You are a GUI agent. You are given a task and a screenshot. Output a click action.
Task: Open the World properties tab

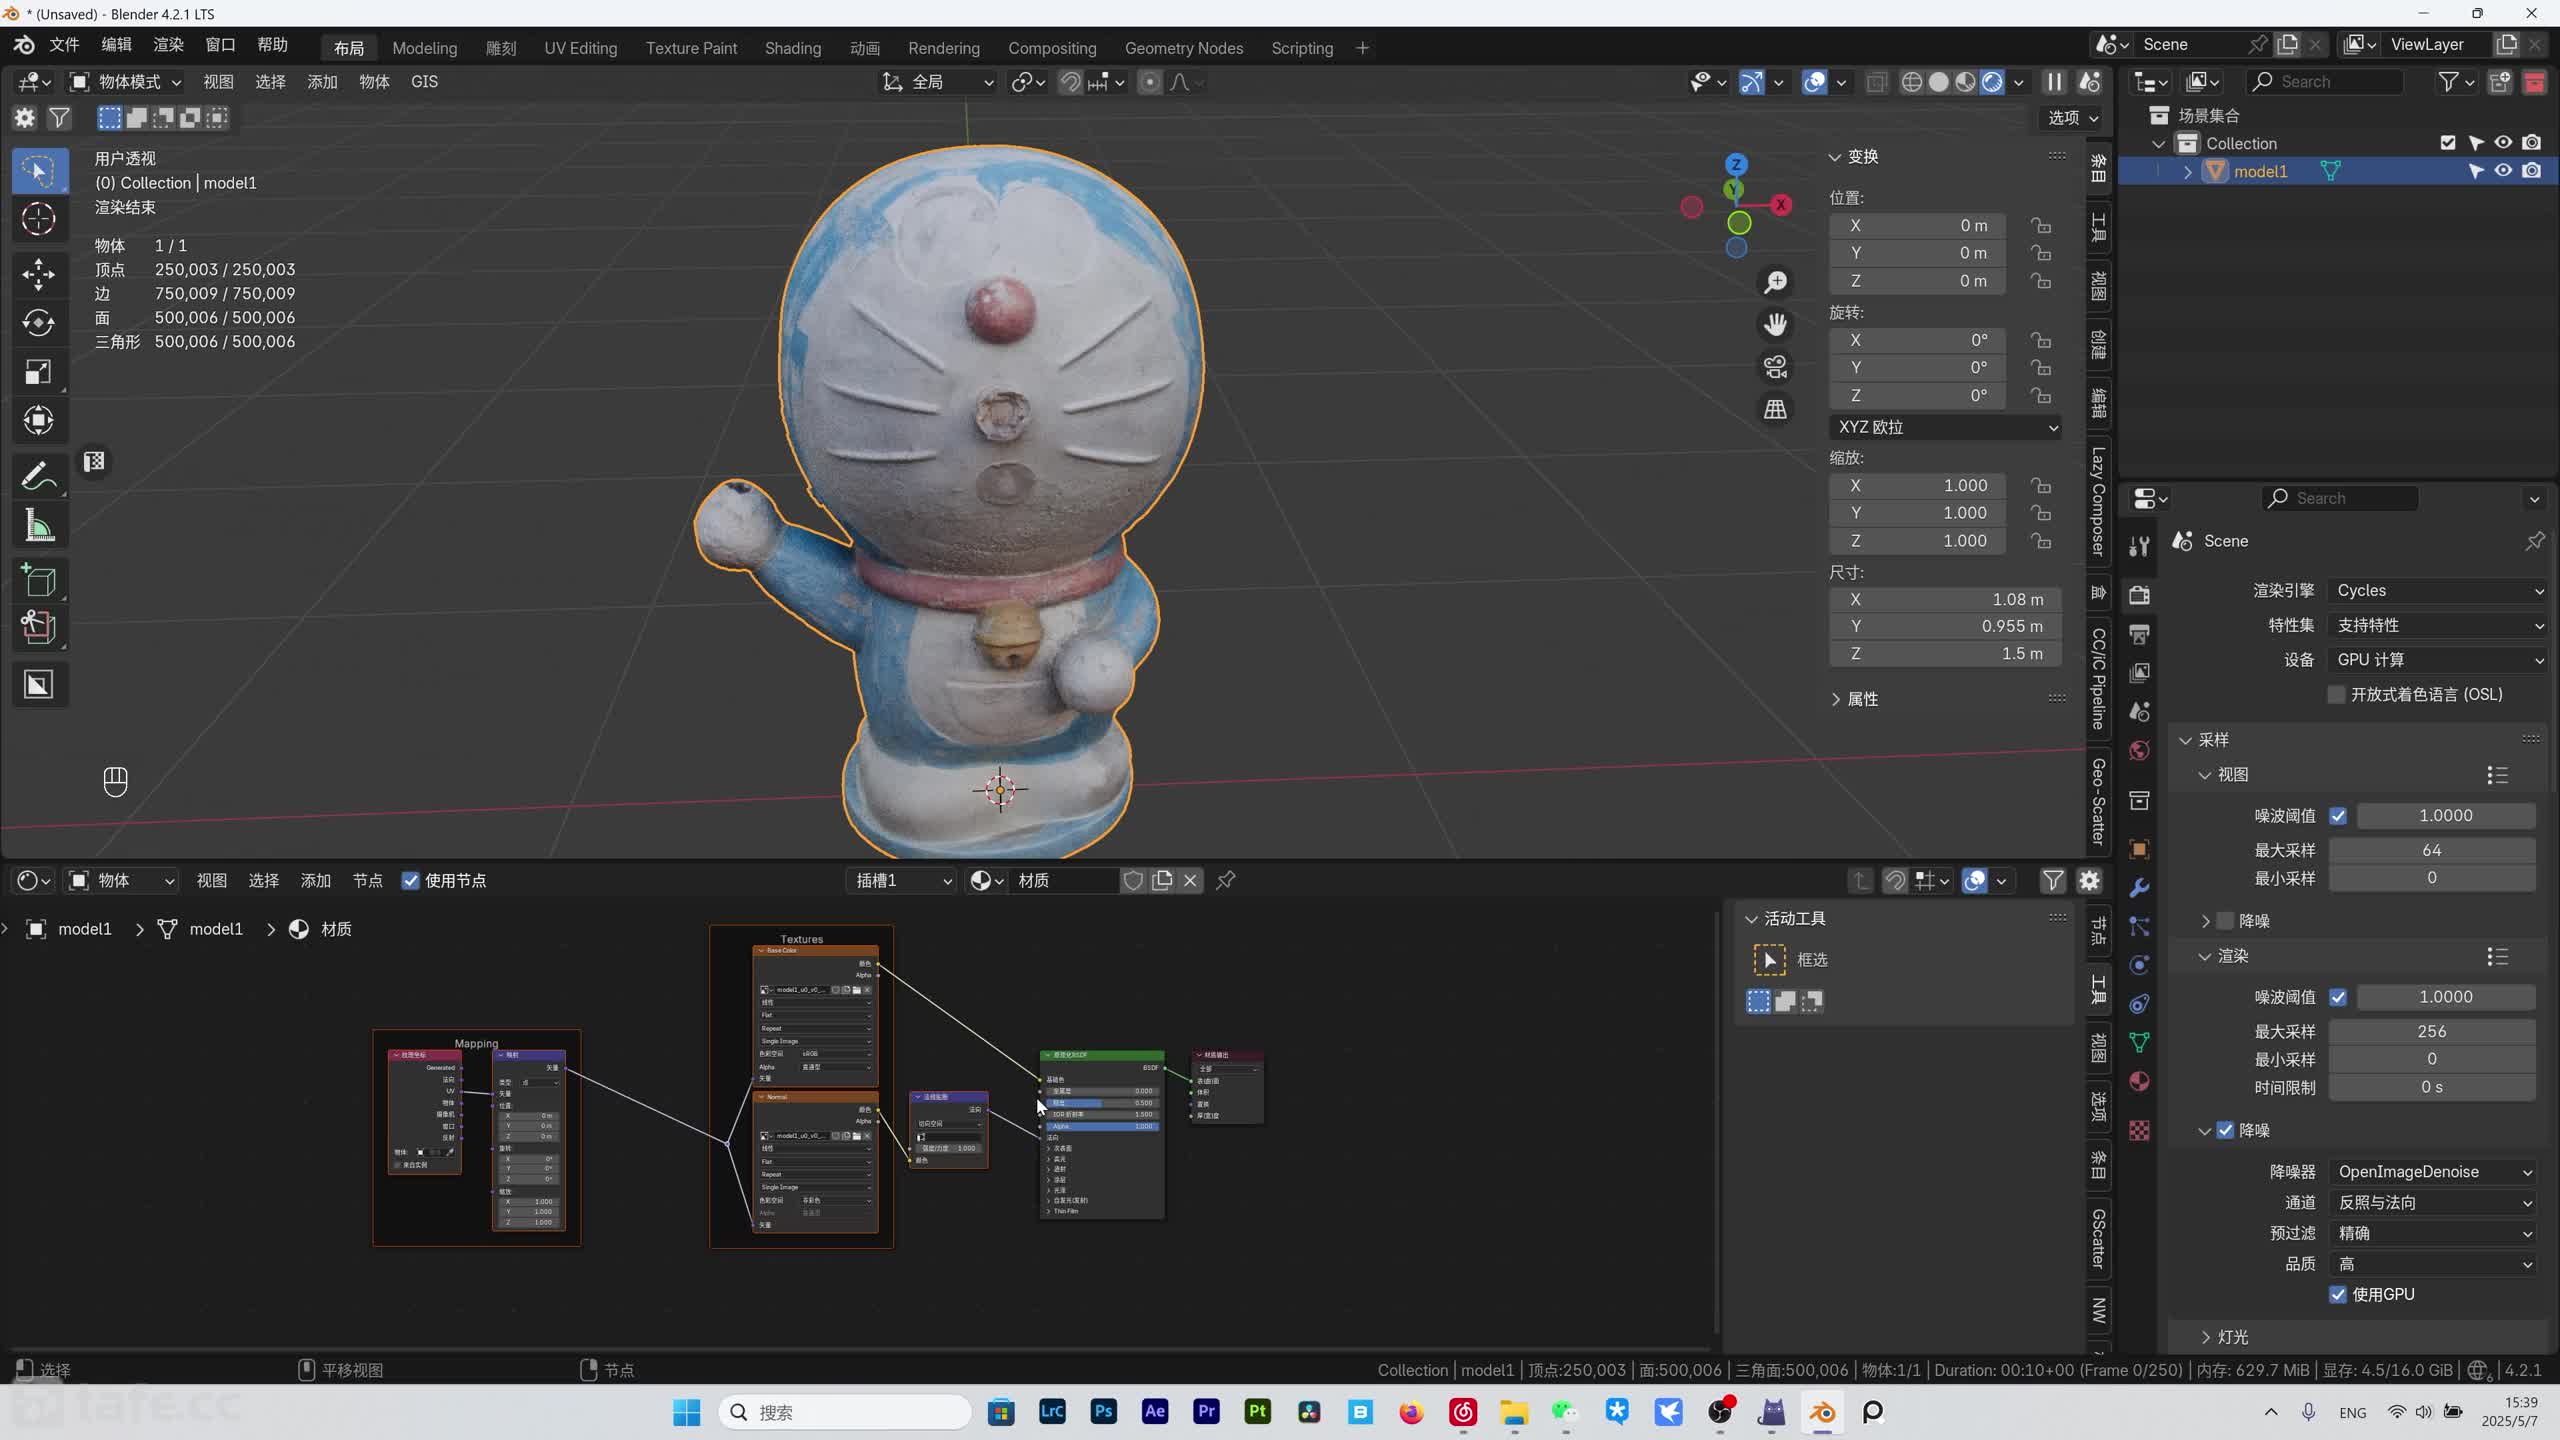pos(2140,750)
